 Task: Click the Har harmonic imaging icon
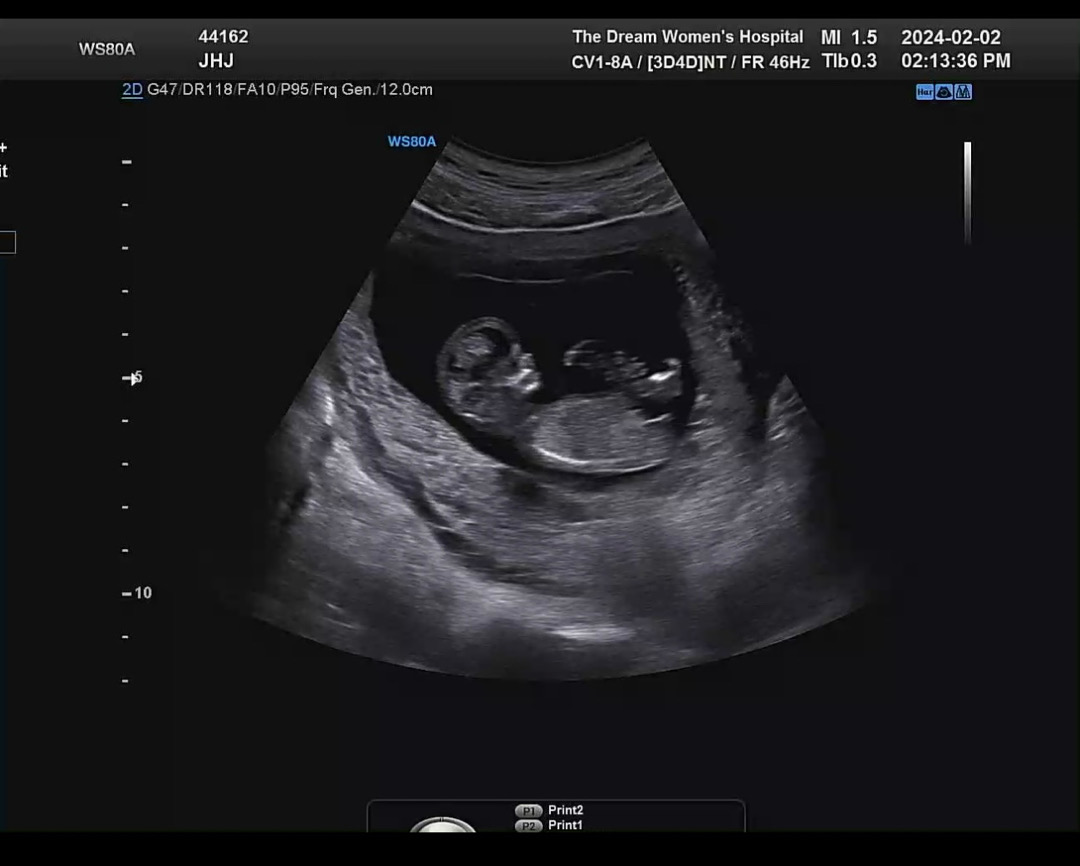coord(925,92)
